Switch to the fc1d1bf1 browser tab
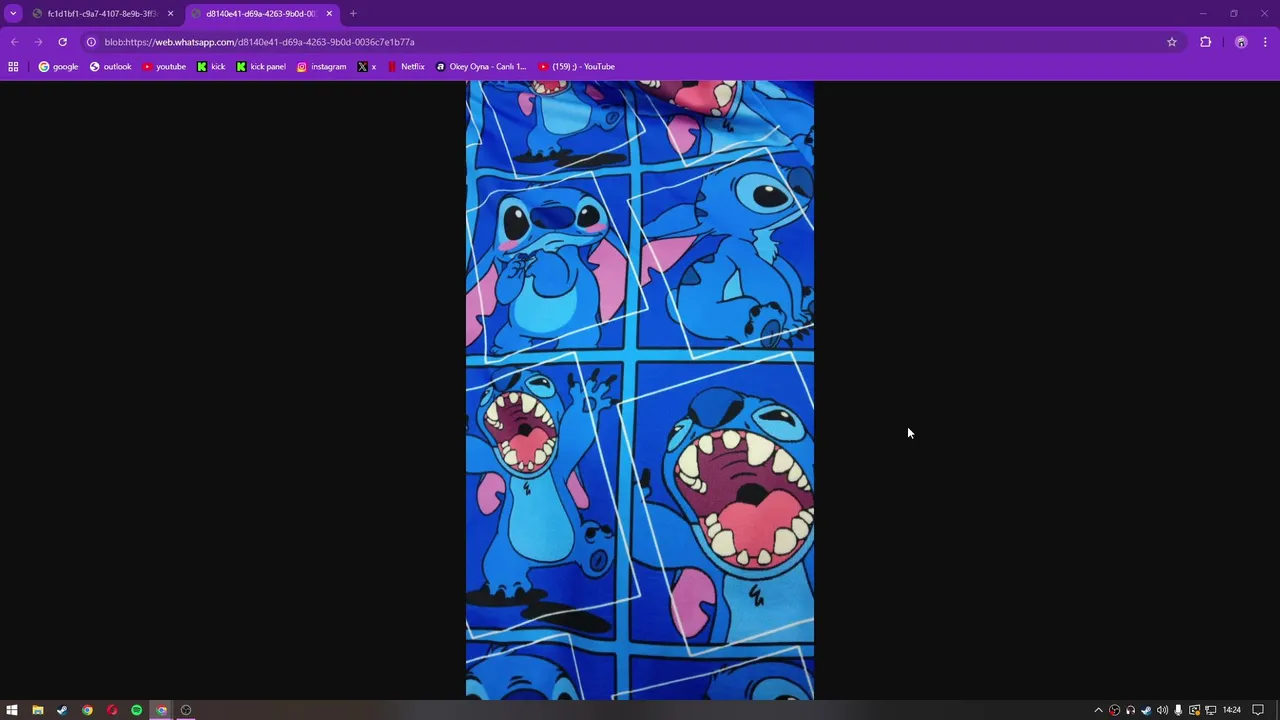This screenshot has width=1280, height=720. pyautogui.click(x=102, y=14)
